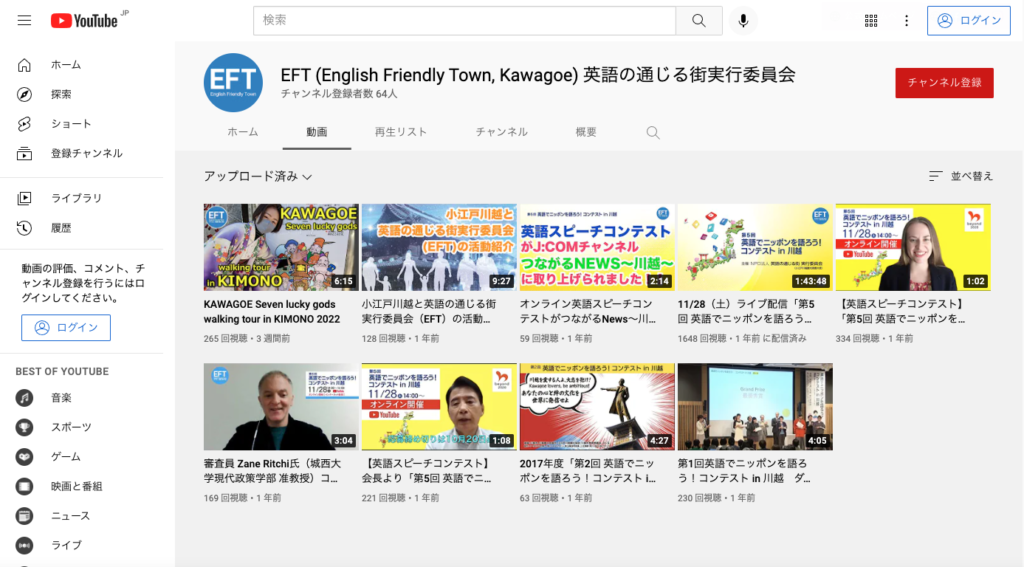Screen dimensions: 1024x567
Task: Click the EFT channel avatar
Action: 233,83
